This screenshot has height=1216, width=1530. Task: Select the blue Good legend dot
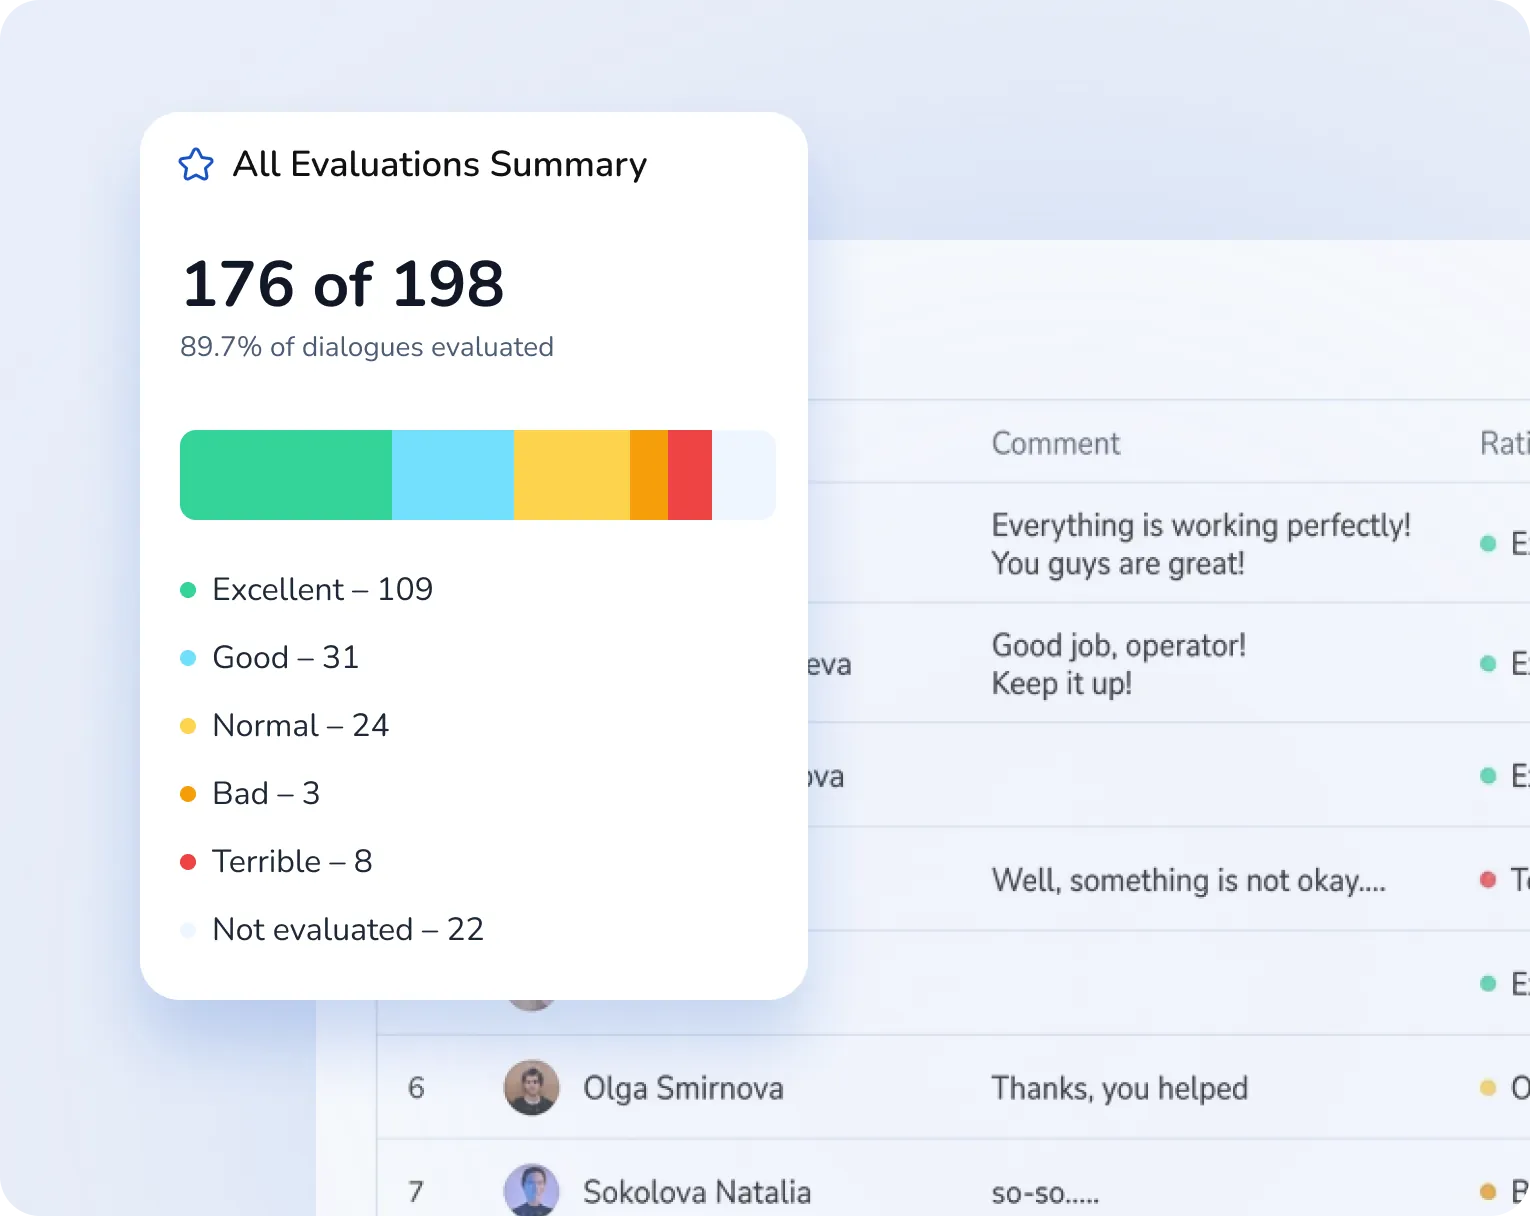click(189, 658)
